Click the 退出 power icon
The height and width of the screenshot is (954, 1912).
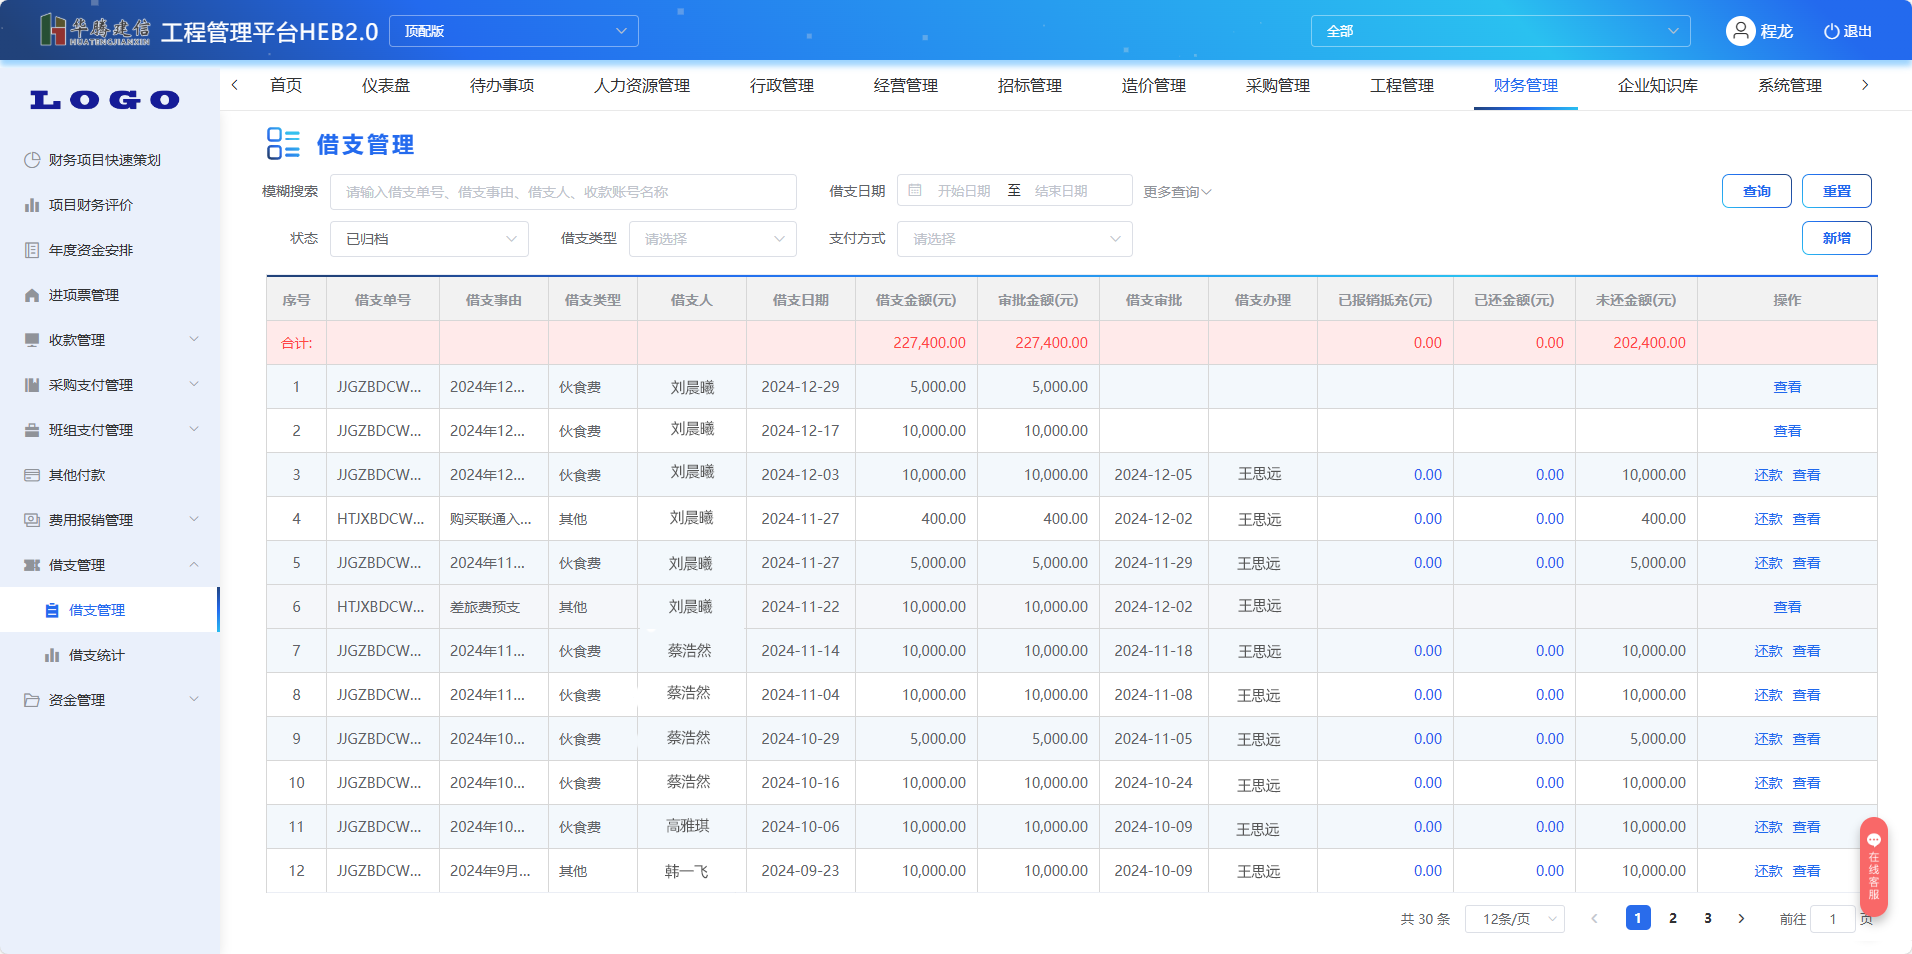1831,31
